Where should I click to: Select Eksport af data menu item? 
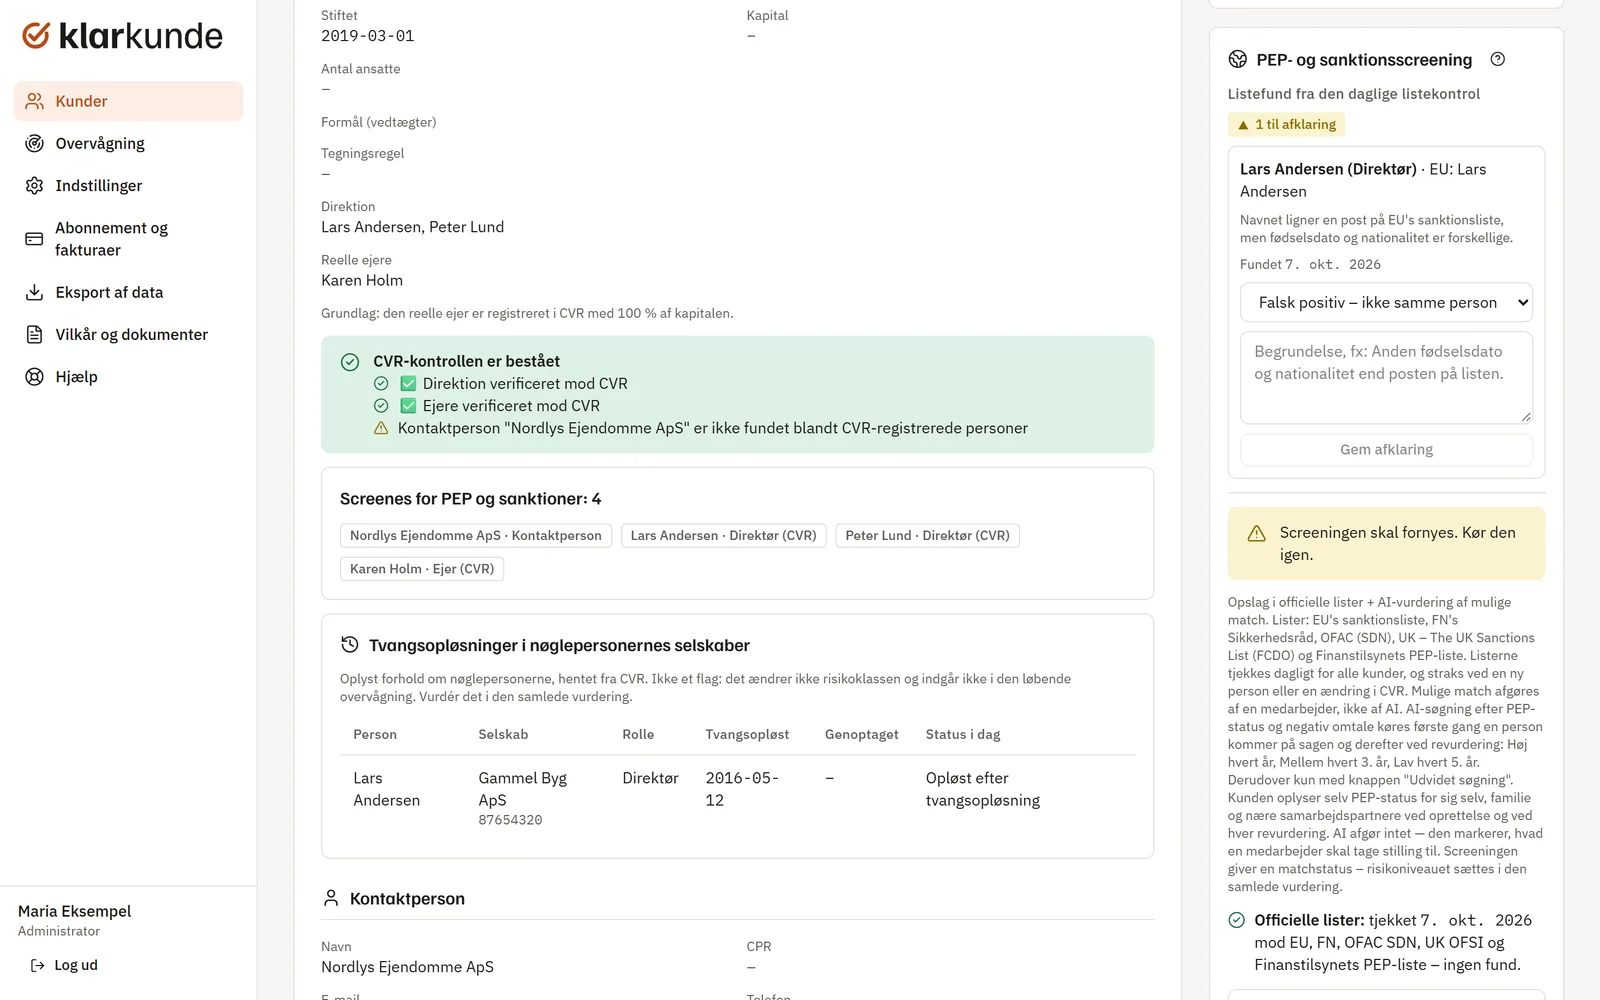point(128,292)
